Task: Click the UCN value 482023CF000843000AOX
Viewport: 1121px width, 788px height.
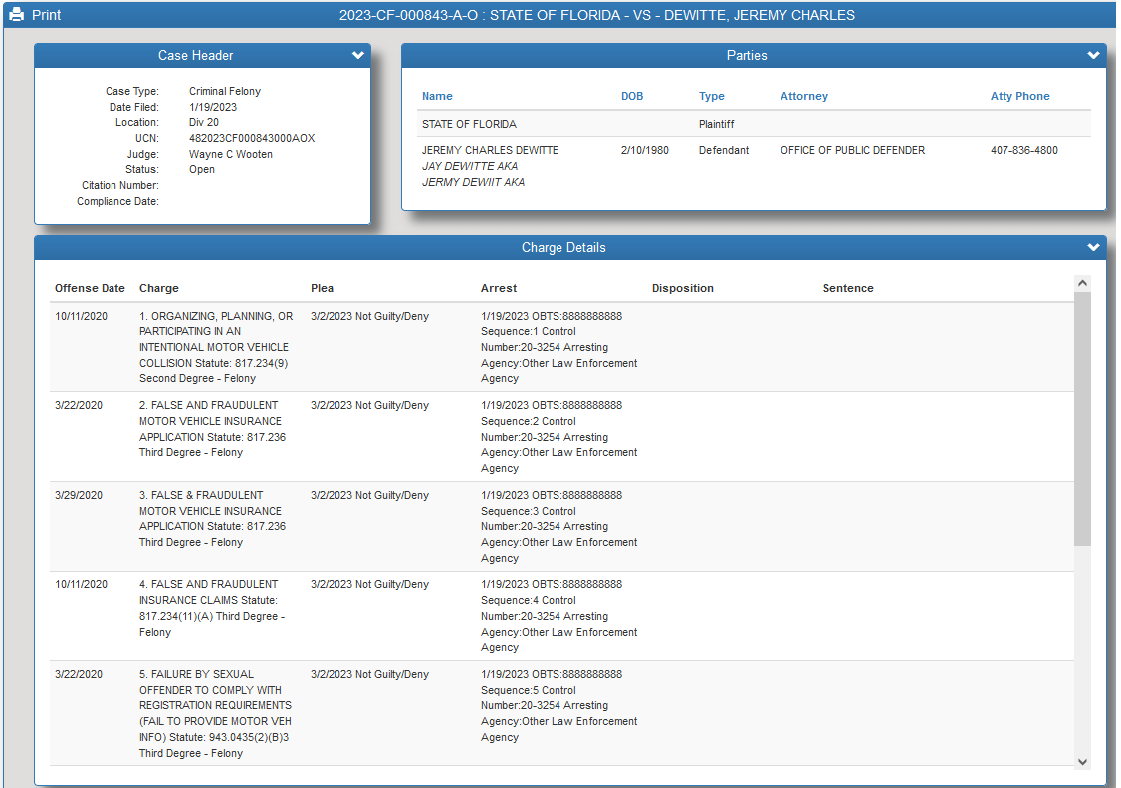Action: 252,138
